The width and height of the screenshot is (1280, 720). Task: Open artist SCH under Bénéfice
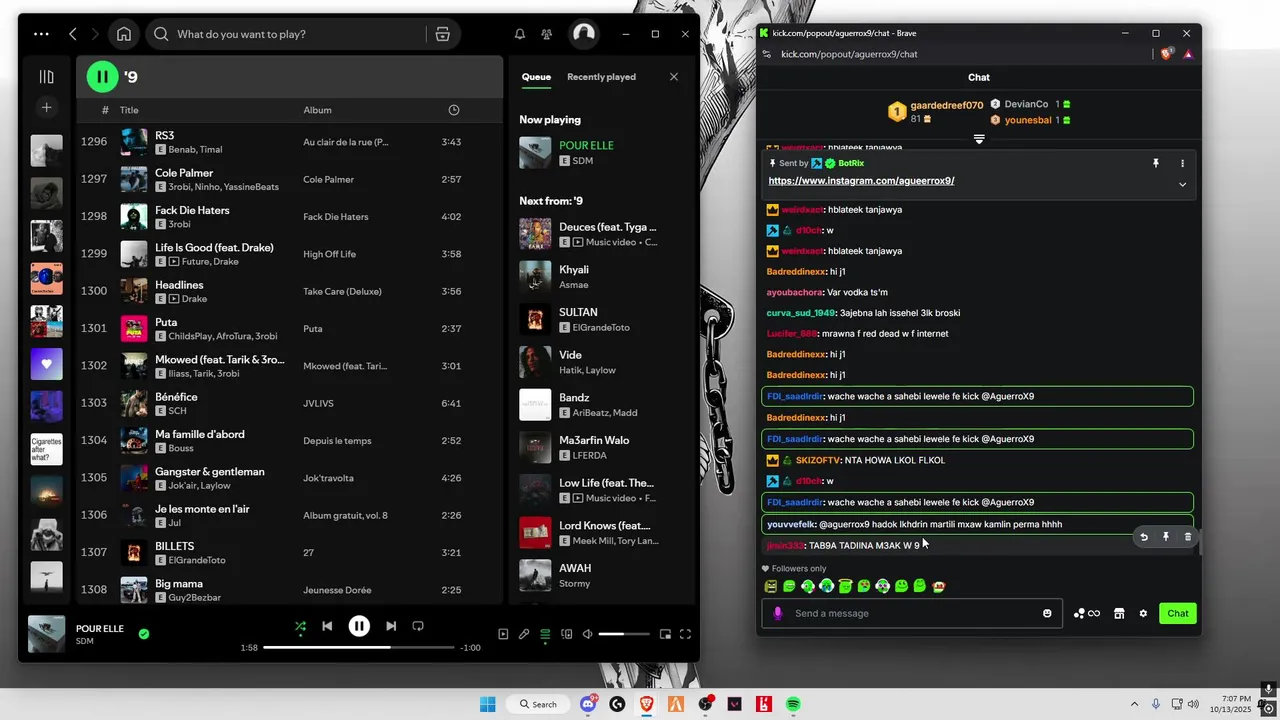[177, 411]
